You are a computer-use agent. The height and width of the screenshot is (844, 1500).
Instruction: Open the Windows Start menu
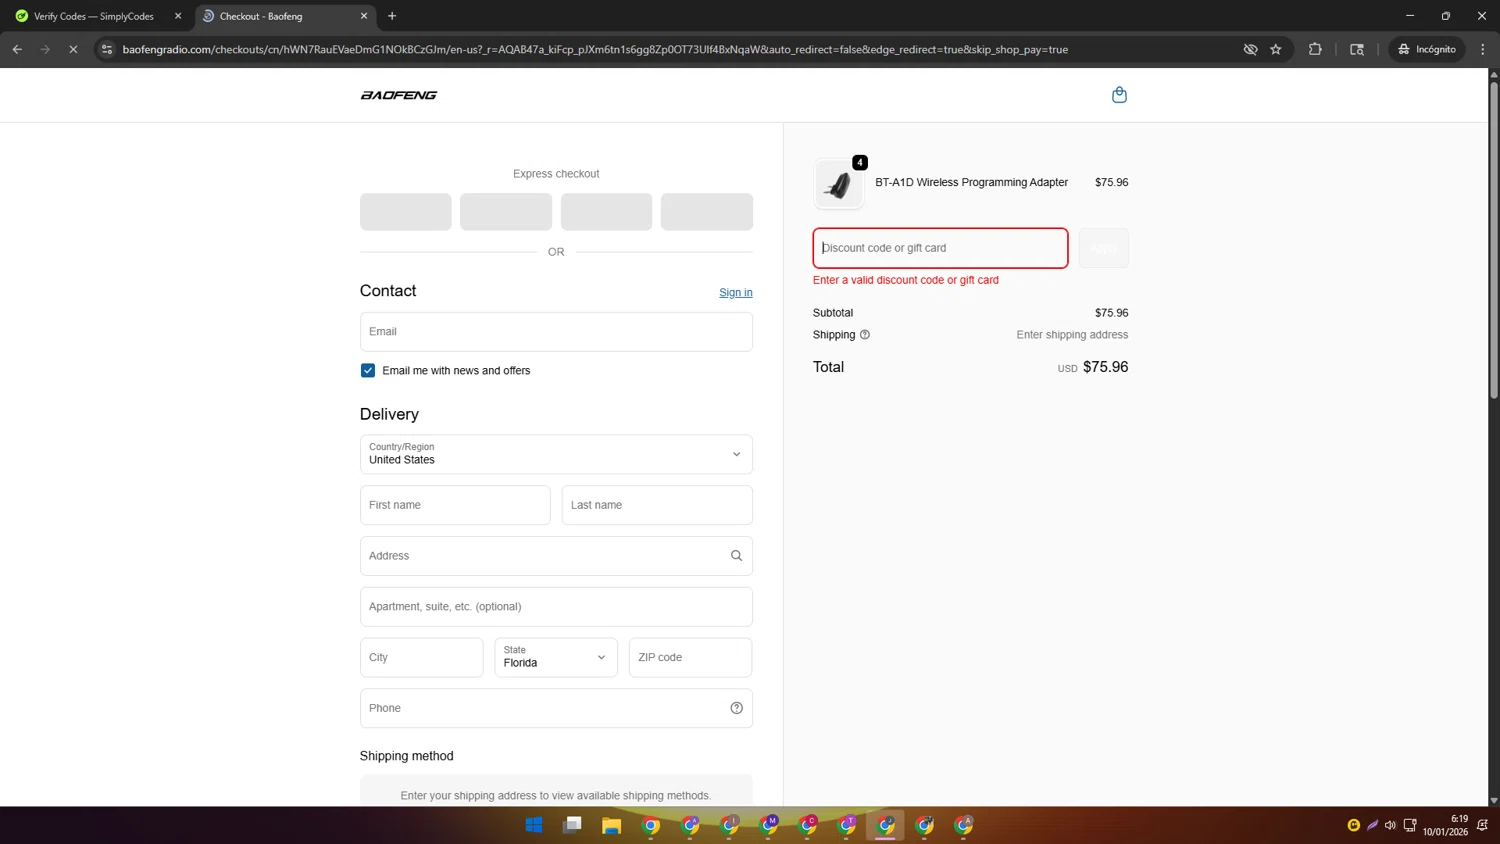click(534, 825)
